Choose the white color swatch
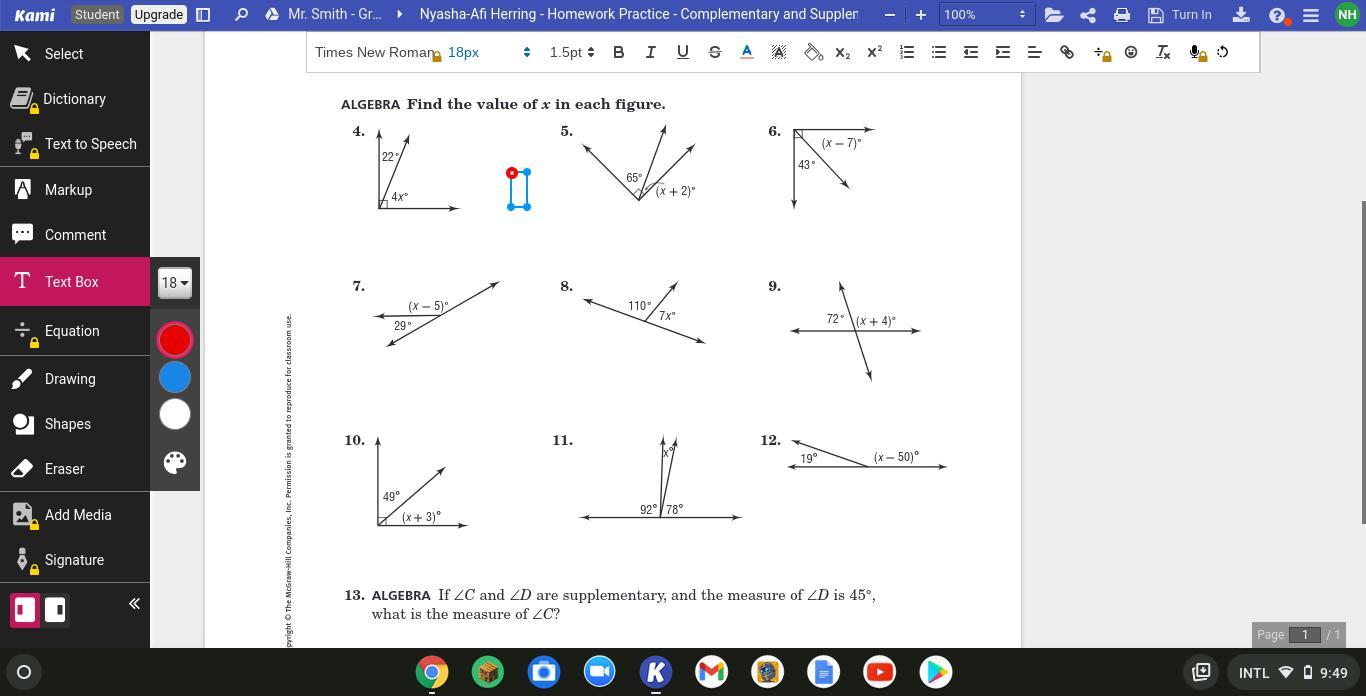Viewport: 1366px width, 696px height. (x=175, y=414)
